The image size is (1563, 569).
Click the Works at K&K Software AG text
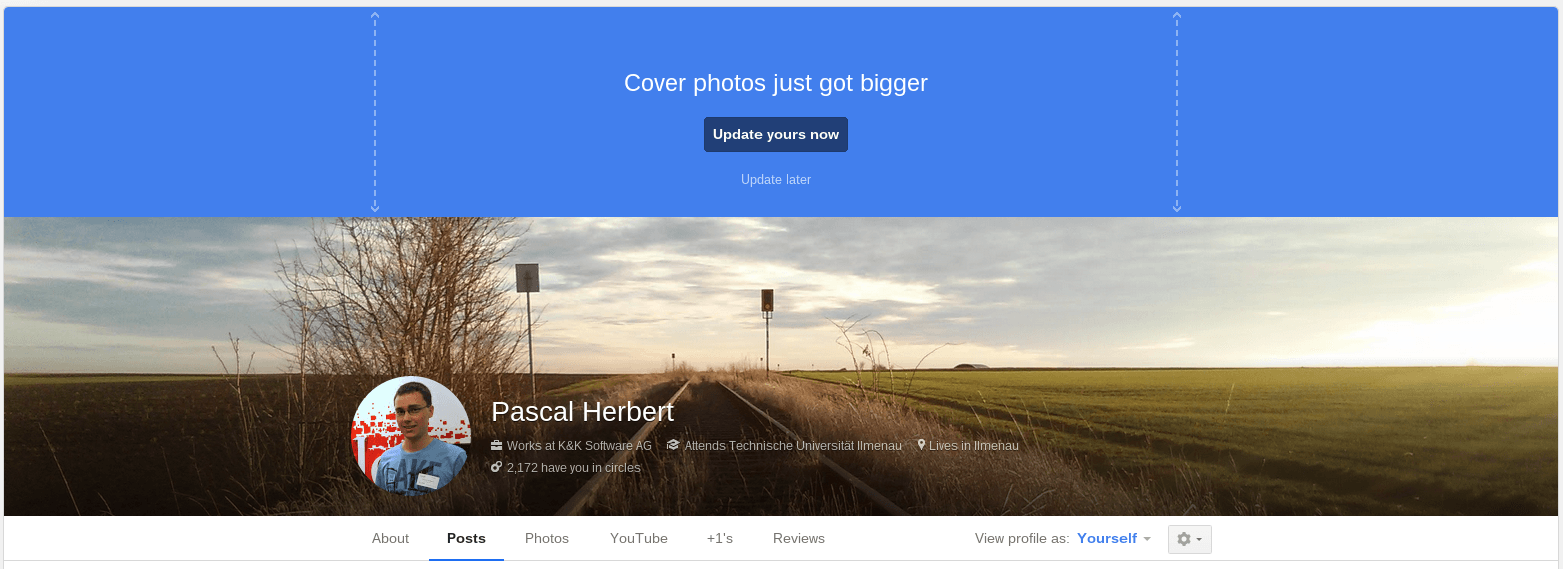[579, 446]
